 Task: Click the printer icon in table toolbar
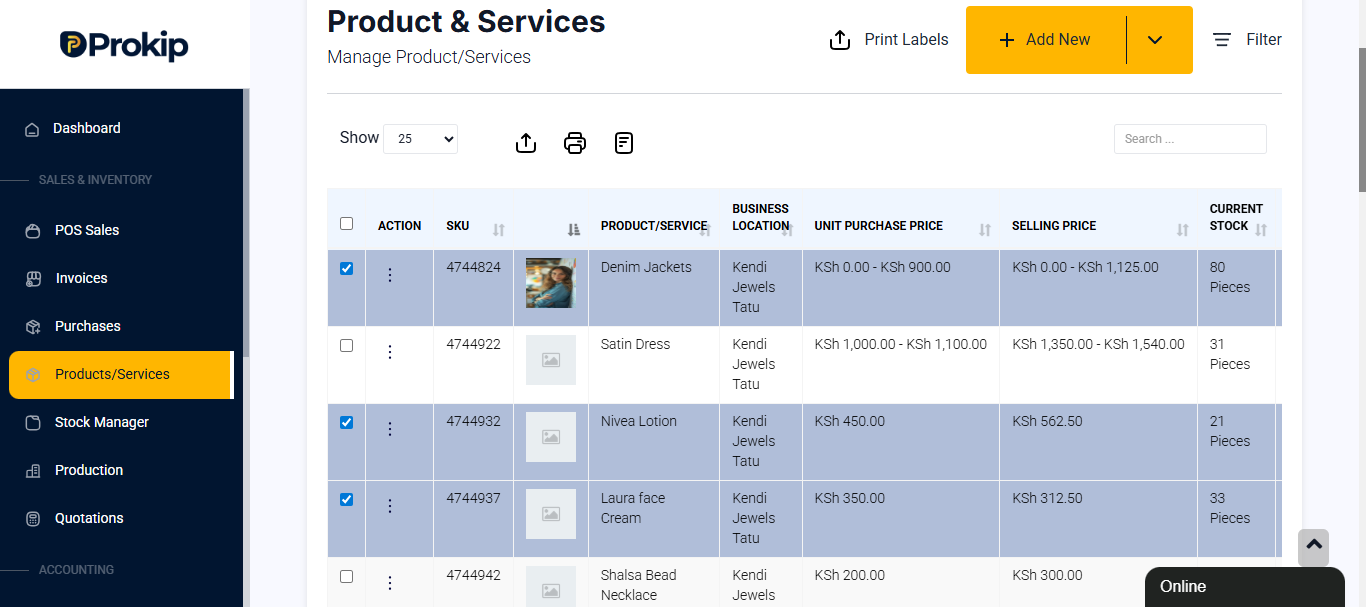575,143
